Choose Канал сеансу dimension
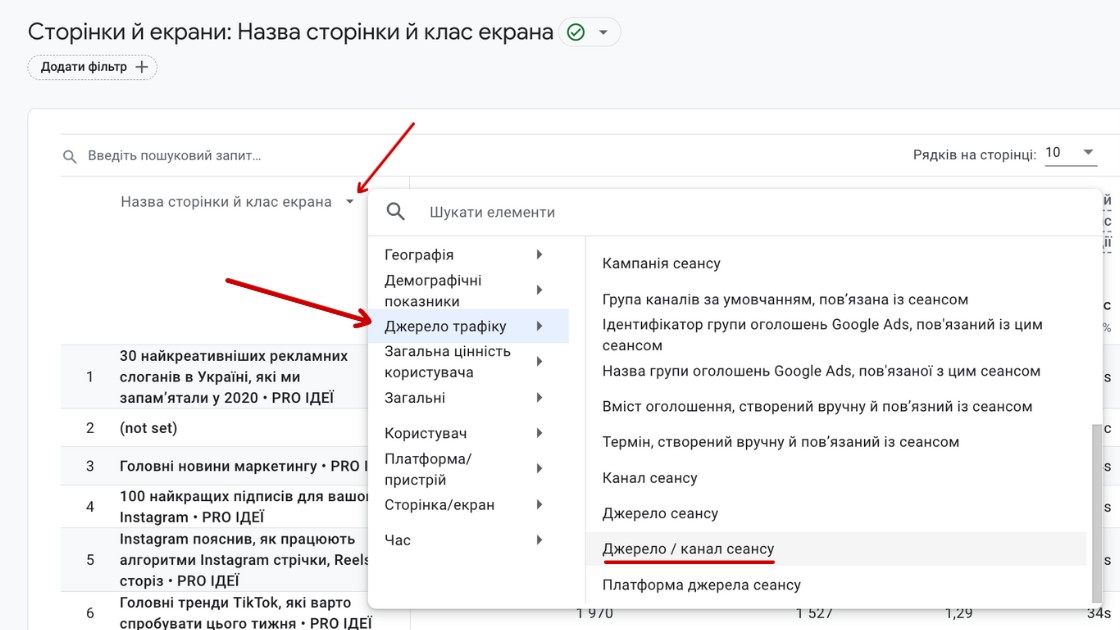The width and height of the screenshot is (1120, 630). point(650,478)
